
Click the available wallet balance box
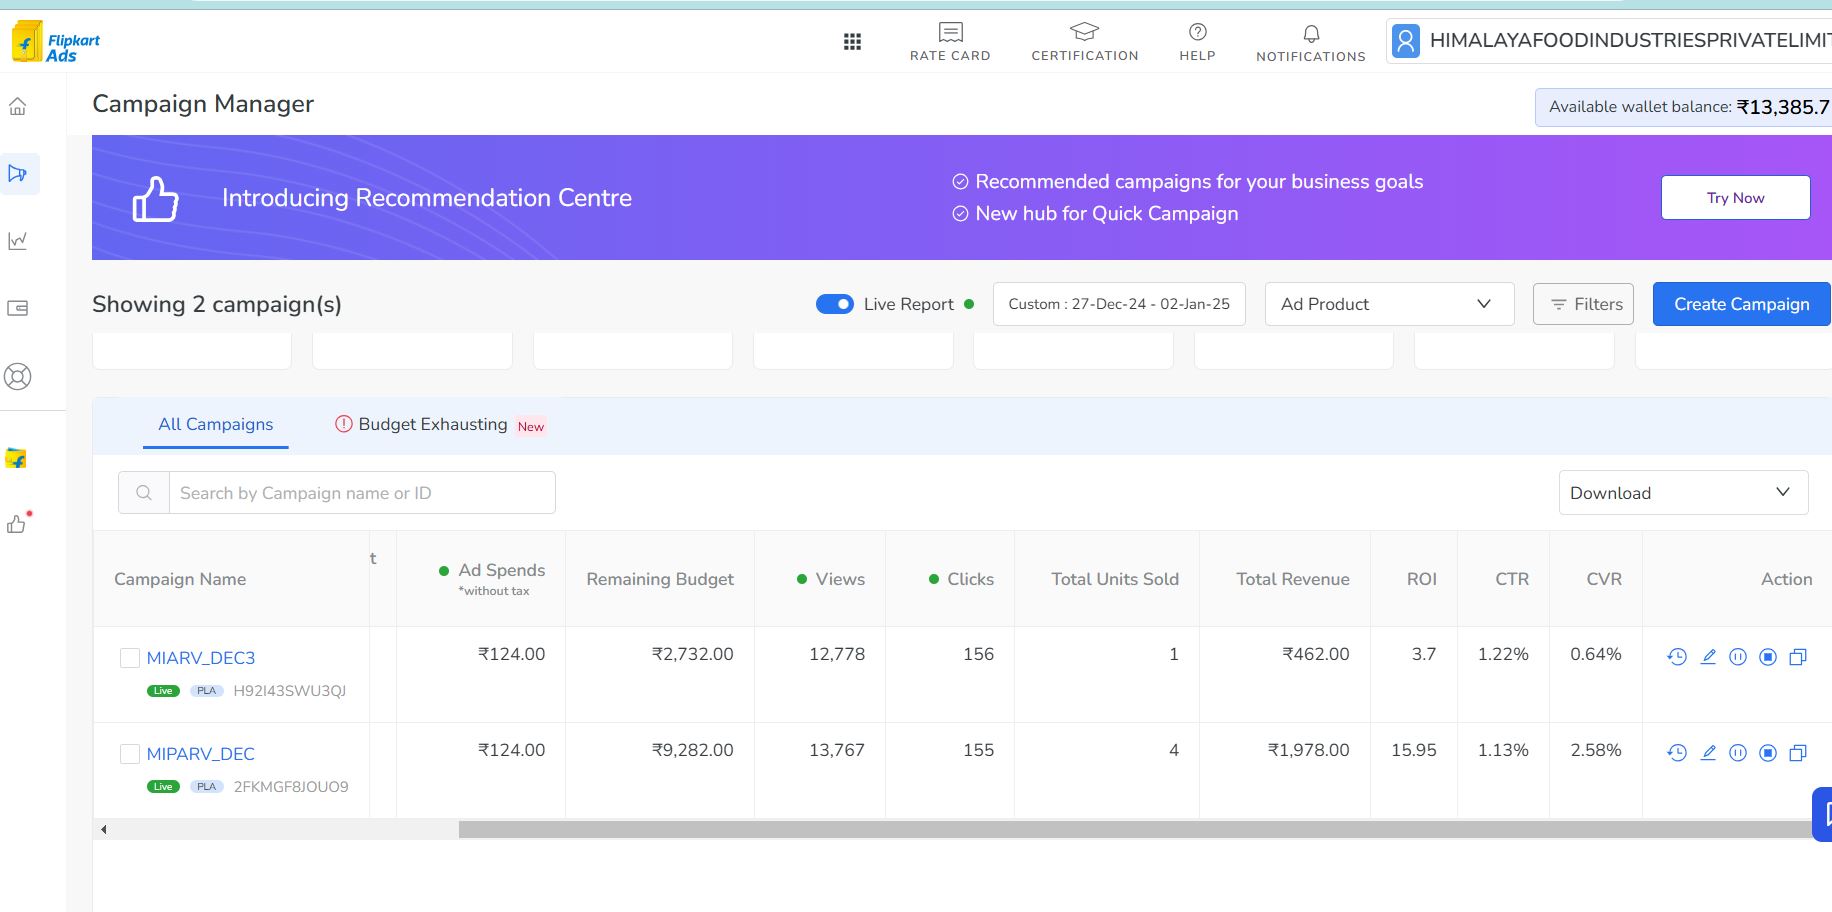(1684, 107)
